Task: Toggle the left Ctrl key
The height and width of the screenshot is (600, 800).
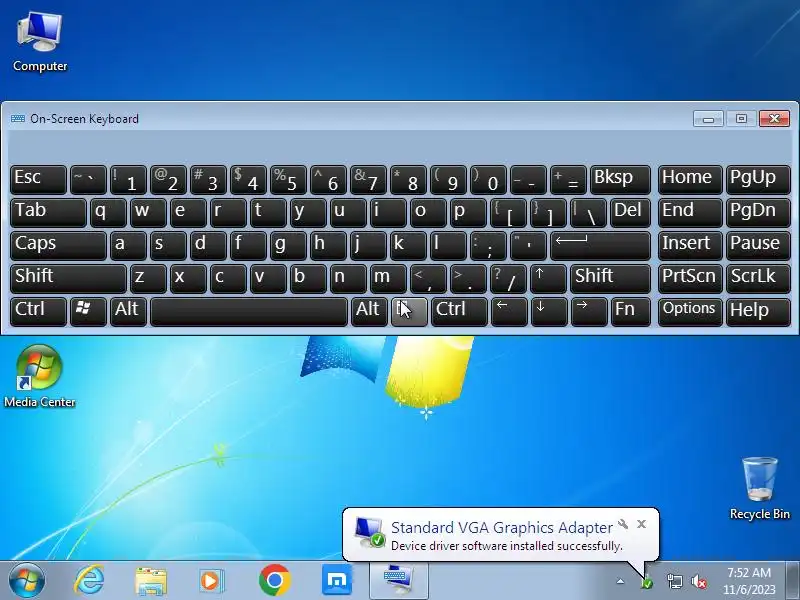Action: click(x=38, y=312)
